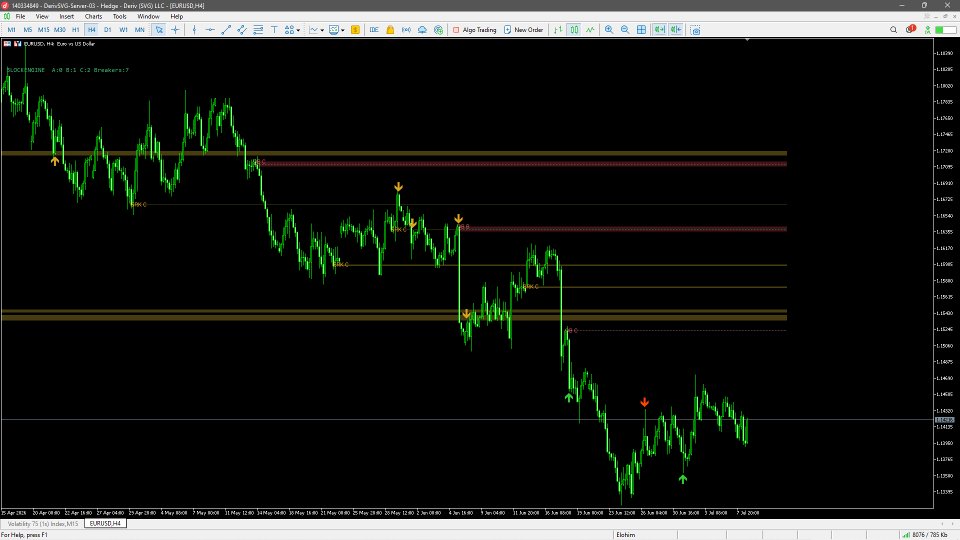This screenshot has width=960, height=540.
Task: Click the New Order button
Action: point(523,29)
